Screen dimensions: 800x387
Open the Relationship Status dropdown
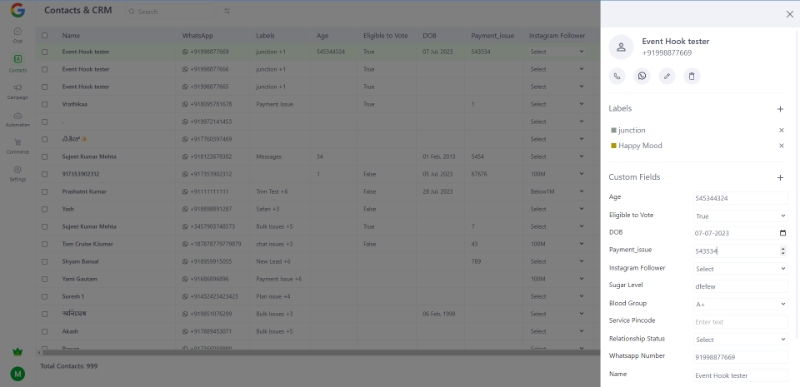click(x=740, y=340)
